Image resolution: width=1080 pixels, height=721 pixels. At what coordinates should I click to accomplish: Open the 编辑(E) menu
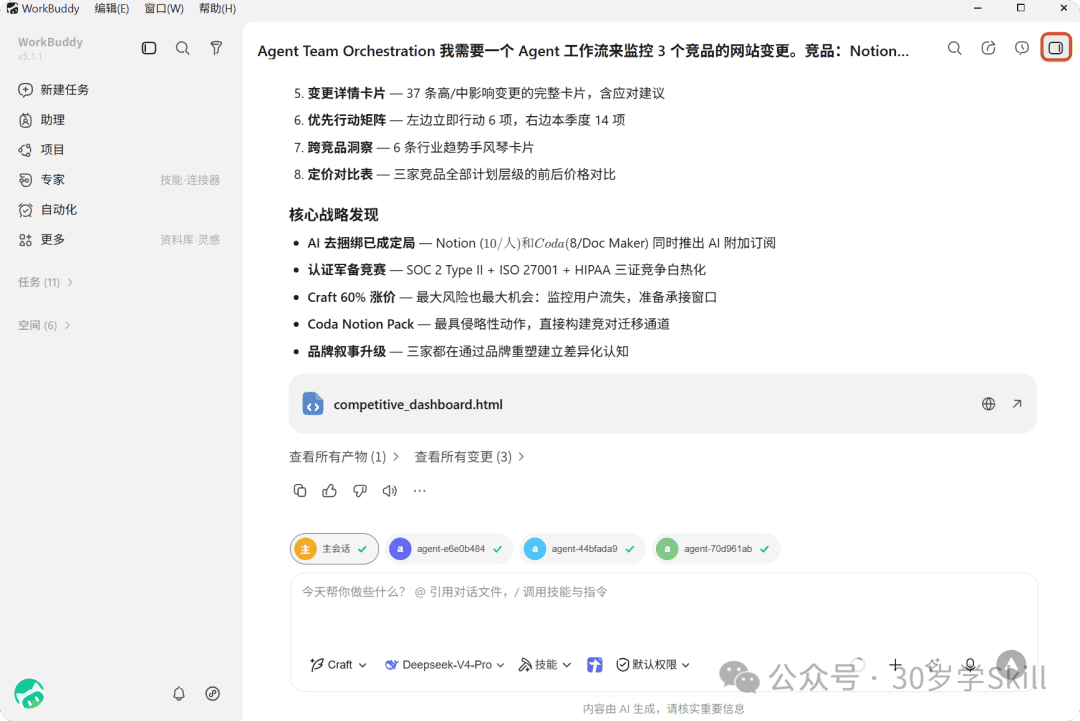coord(112,8)
